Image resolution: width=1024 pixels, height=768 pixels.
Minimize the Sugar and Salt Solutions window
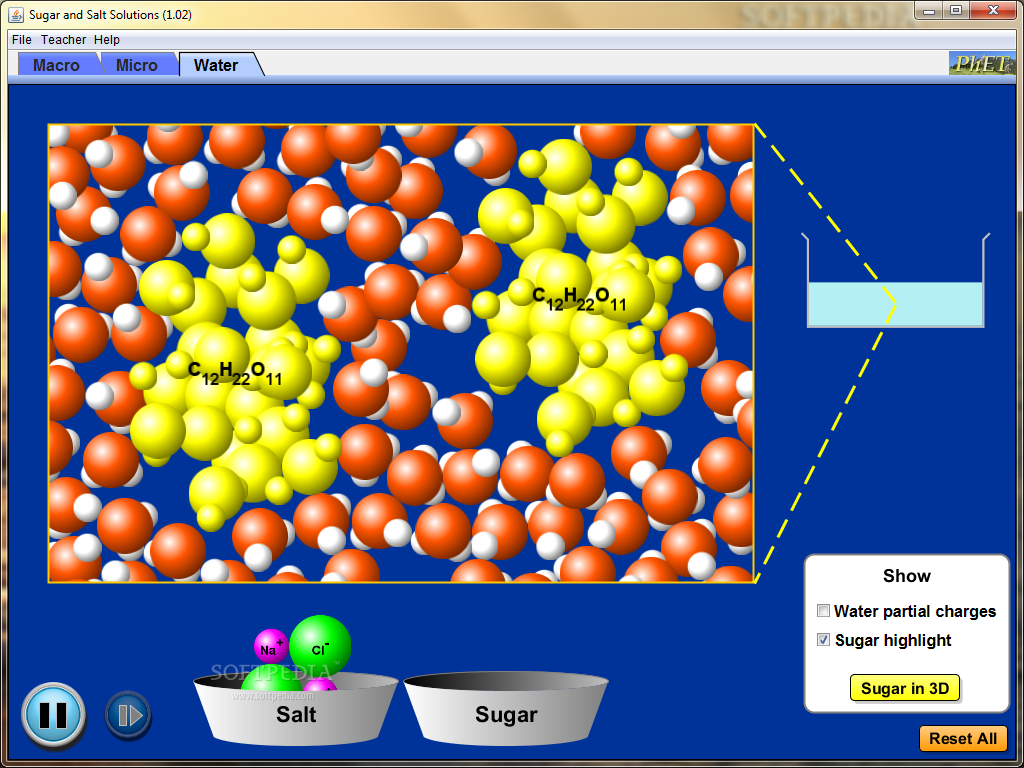[x=928, y=10]
